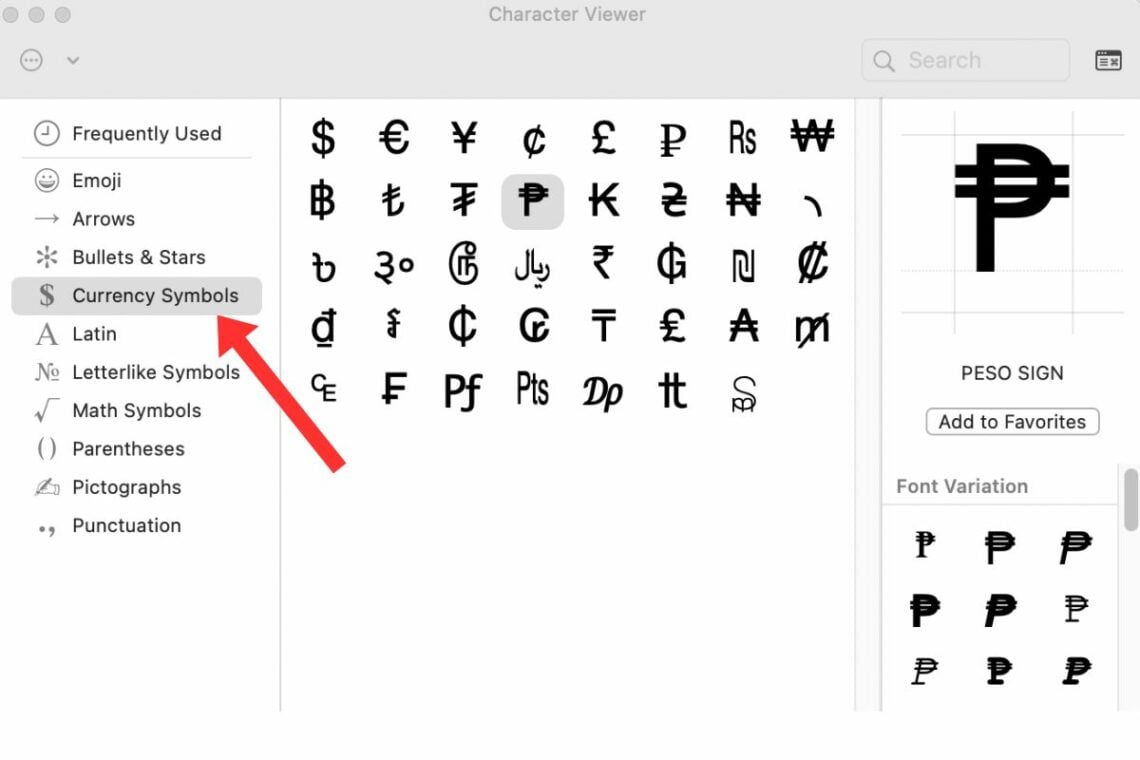Select the austral sign symbol

click(743, 327)
